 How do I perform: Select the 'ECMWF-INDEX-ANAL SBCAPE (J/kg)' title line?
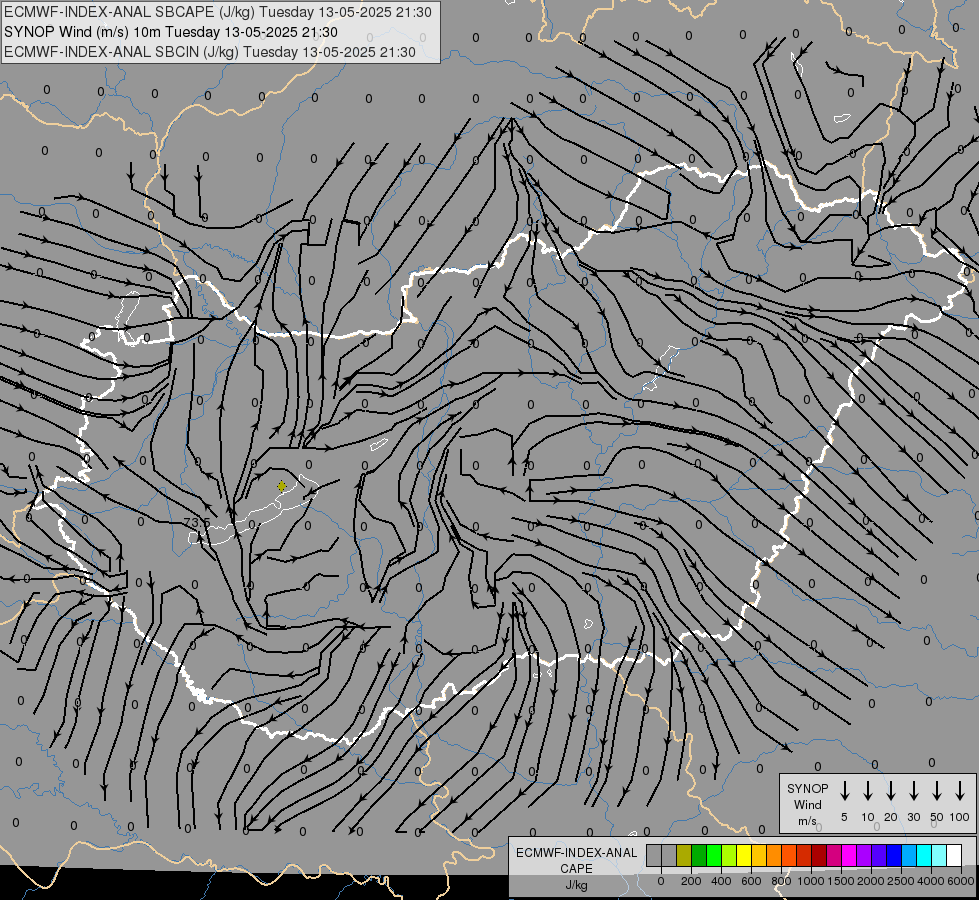(x=217, y=12)
